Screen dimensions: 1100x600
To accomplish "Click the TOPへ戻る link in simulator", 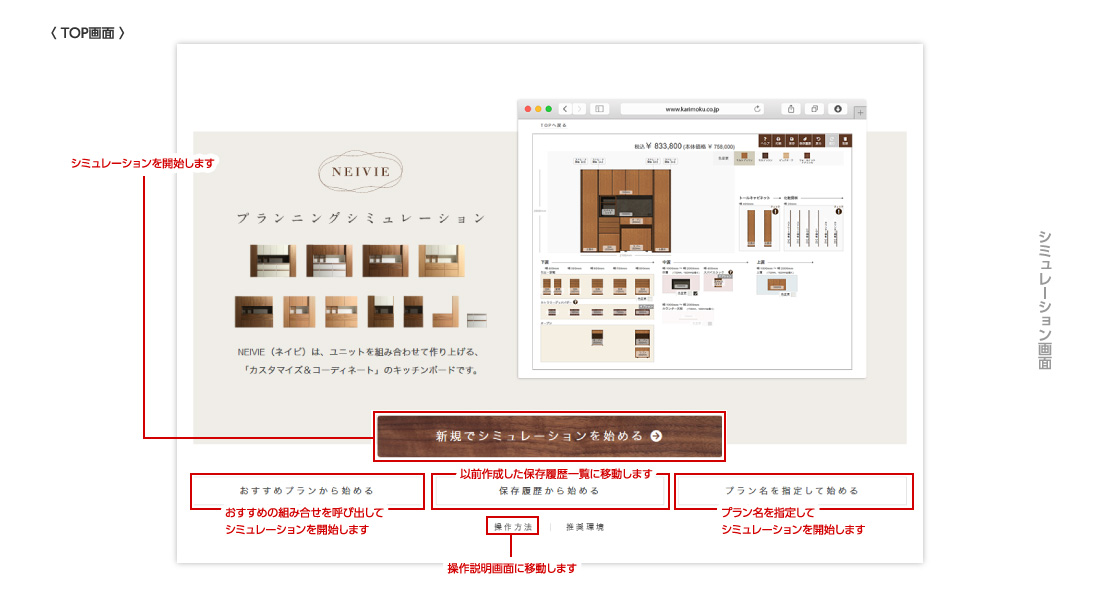I will click(554, 126).
